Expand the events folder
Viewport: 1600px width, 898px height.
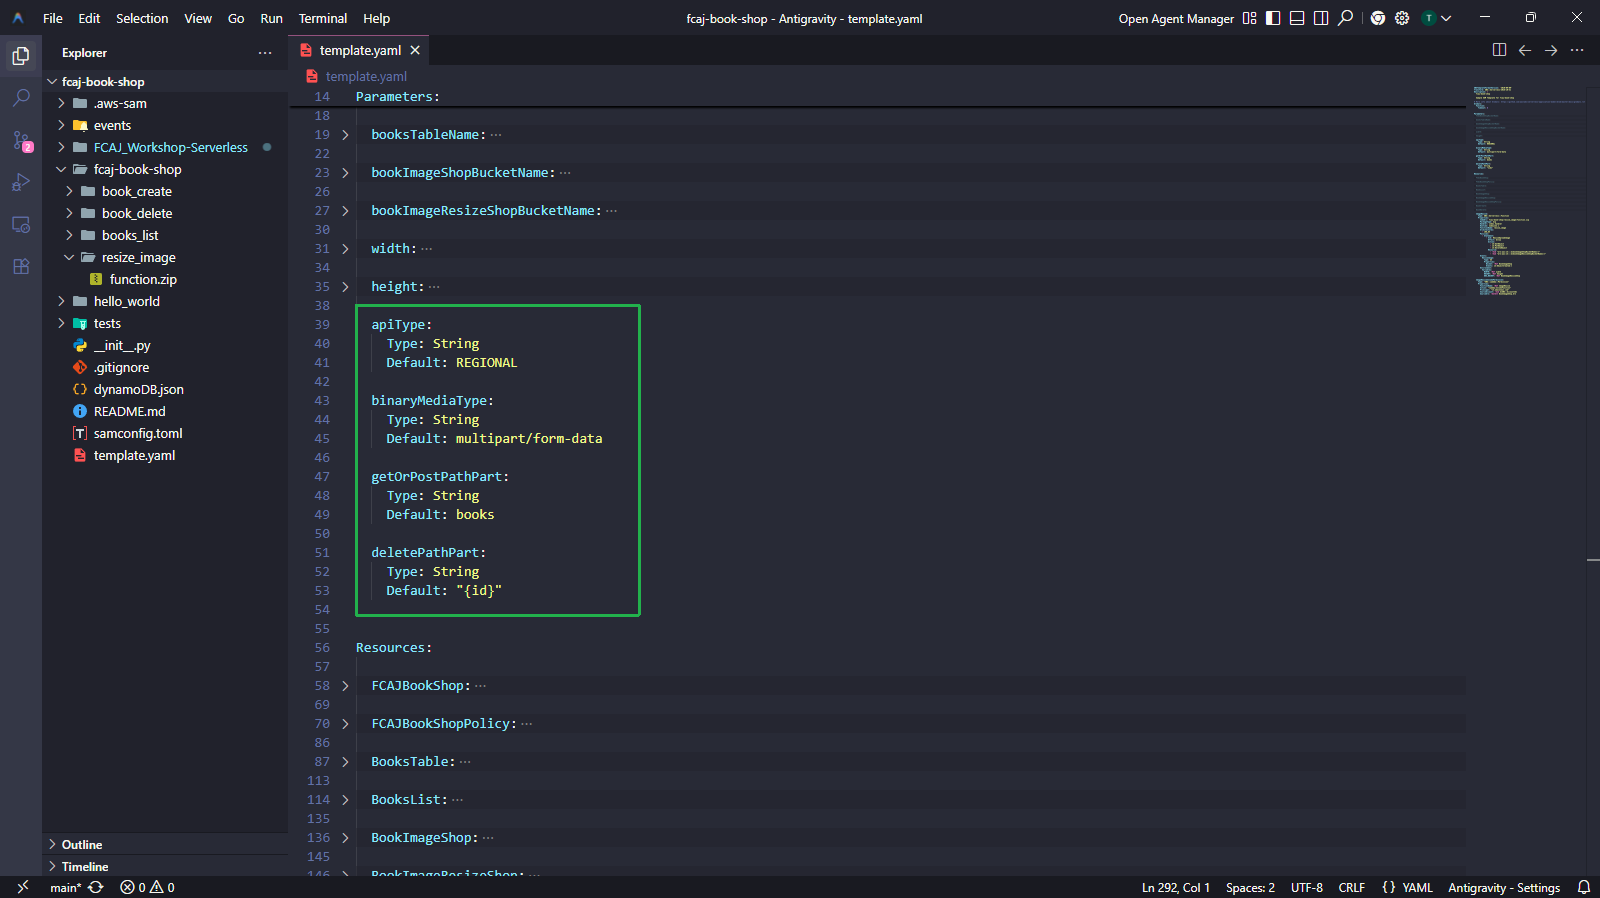(61, 125)
